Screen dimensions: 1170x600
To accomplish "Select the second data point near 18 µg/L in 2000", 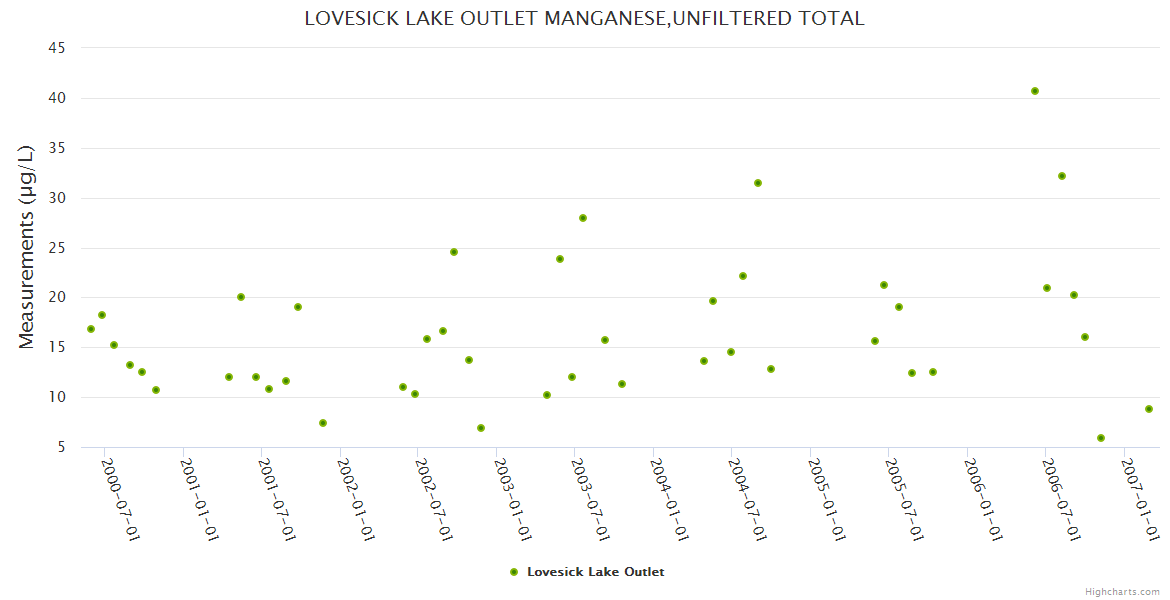I will (102, 315).
